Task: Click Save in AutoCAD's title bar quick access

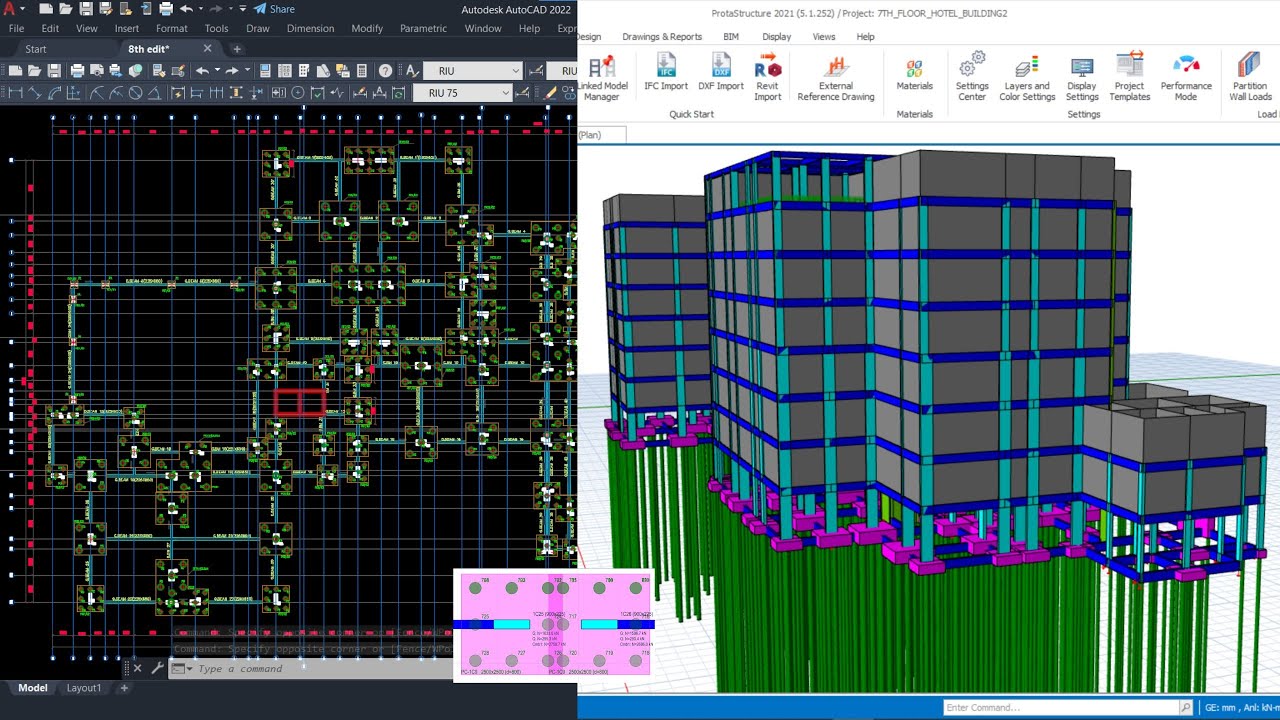Action: click(x=86, y=9)
